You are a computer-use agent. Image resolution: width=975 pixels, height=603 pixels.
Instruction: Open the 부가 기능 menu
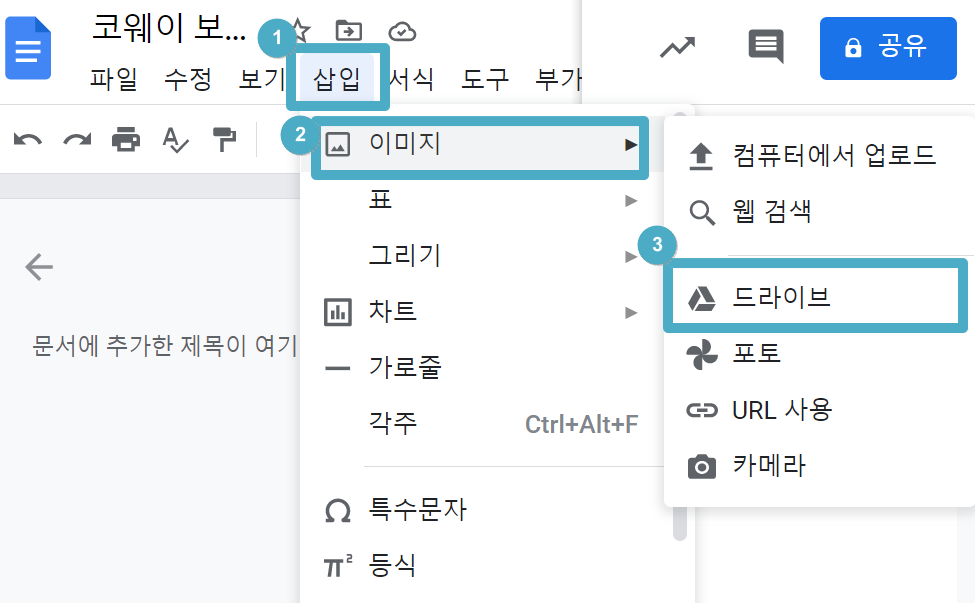coord(558,80)
